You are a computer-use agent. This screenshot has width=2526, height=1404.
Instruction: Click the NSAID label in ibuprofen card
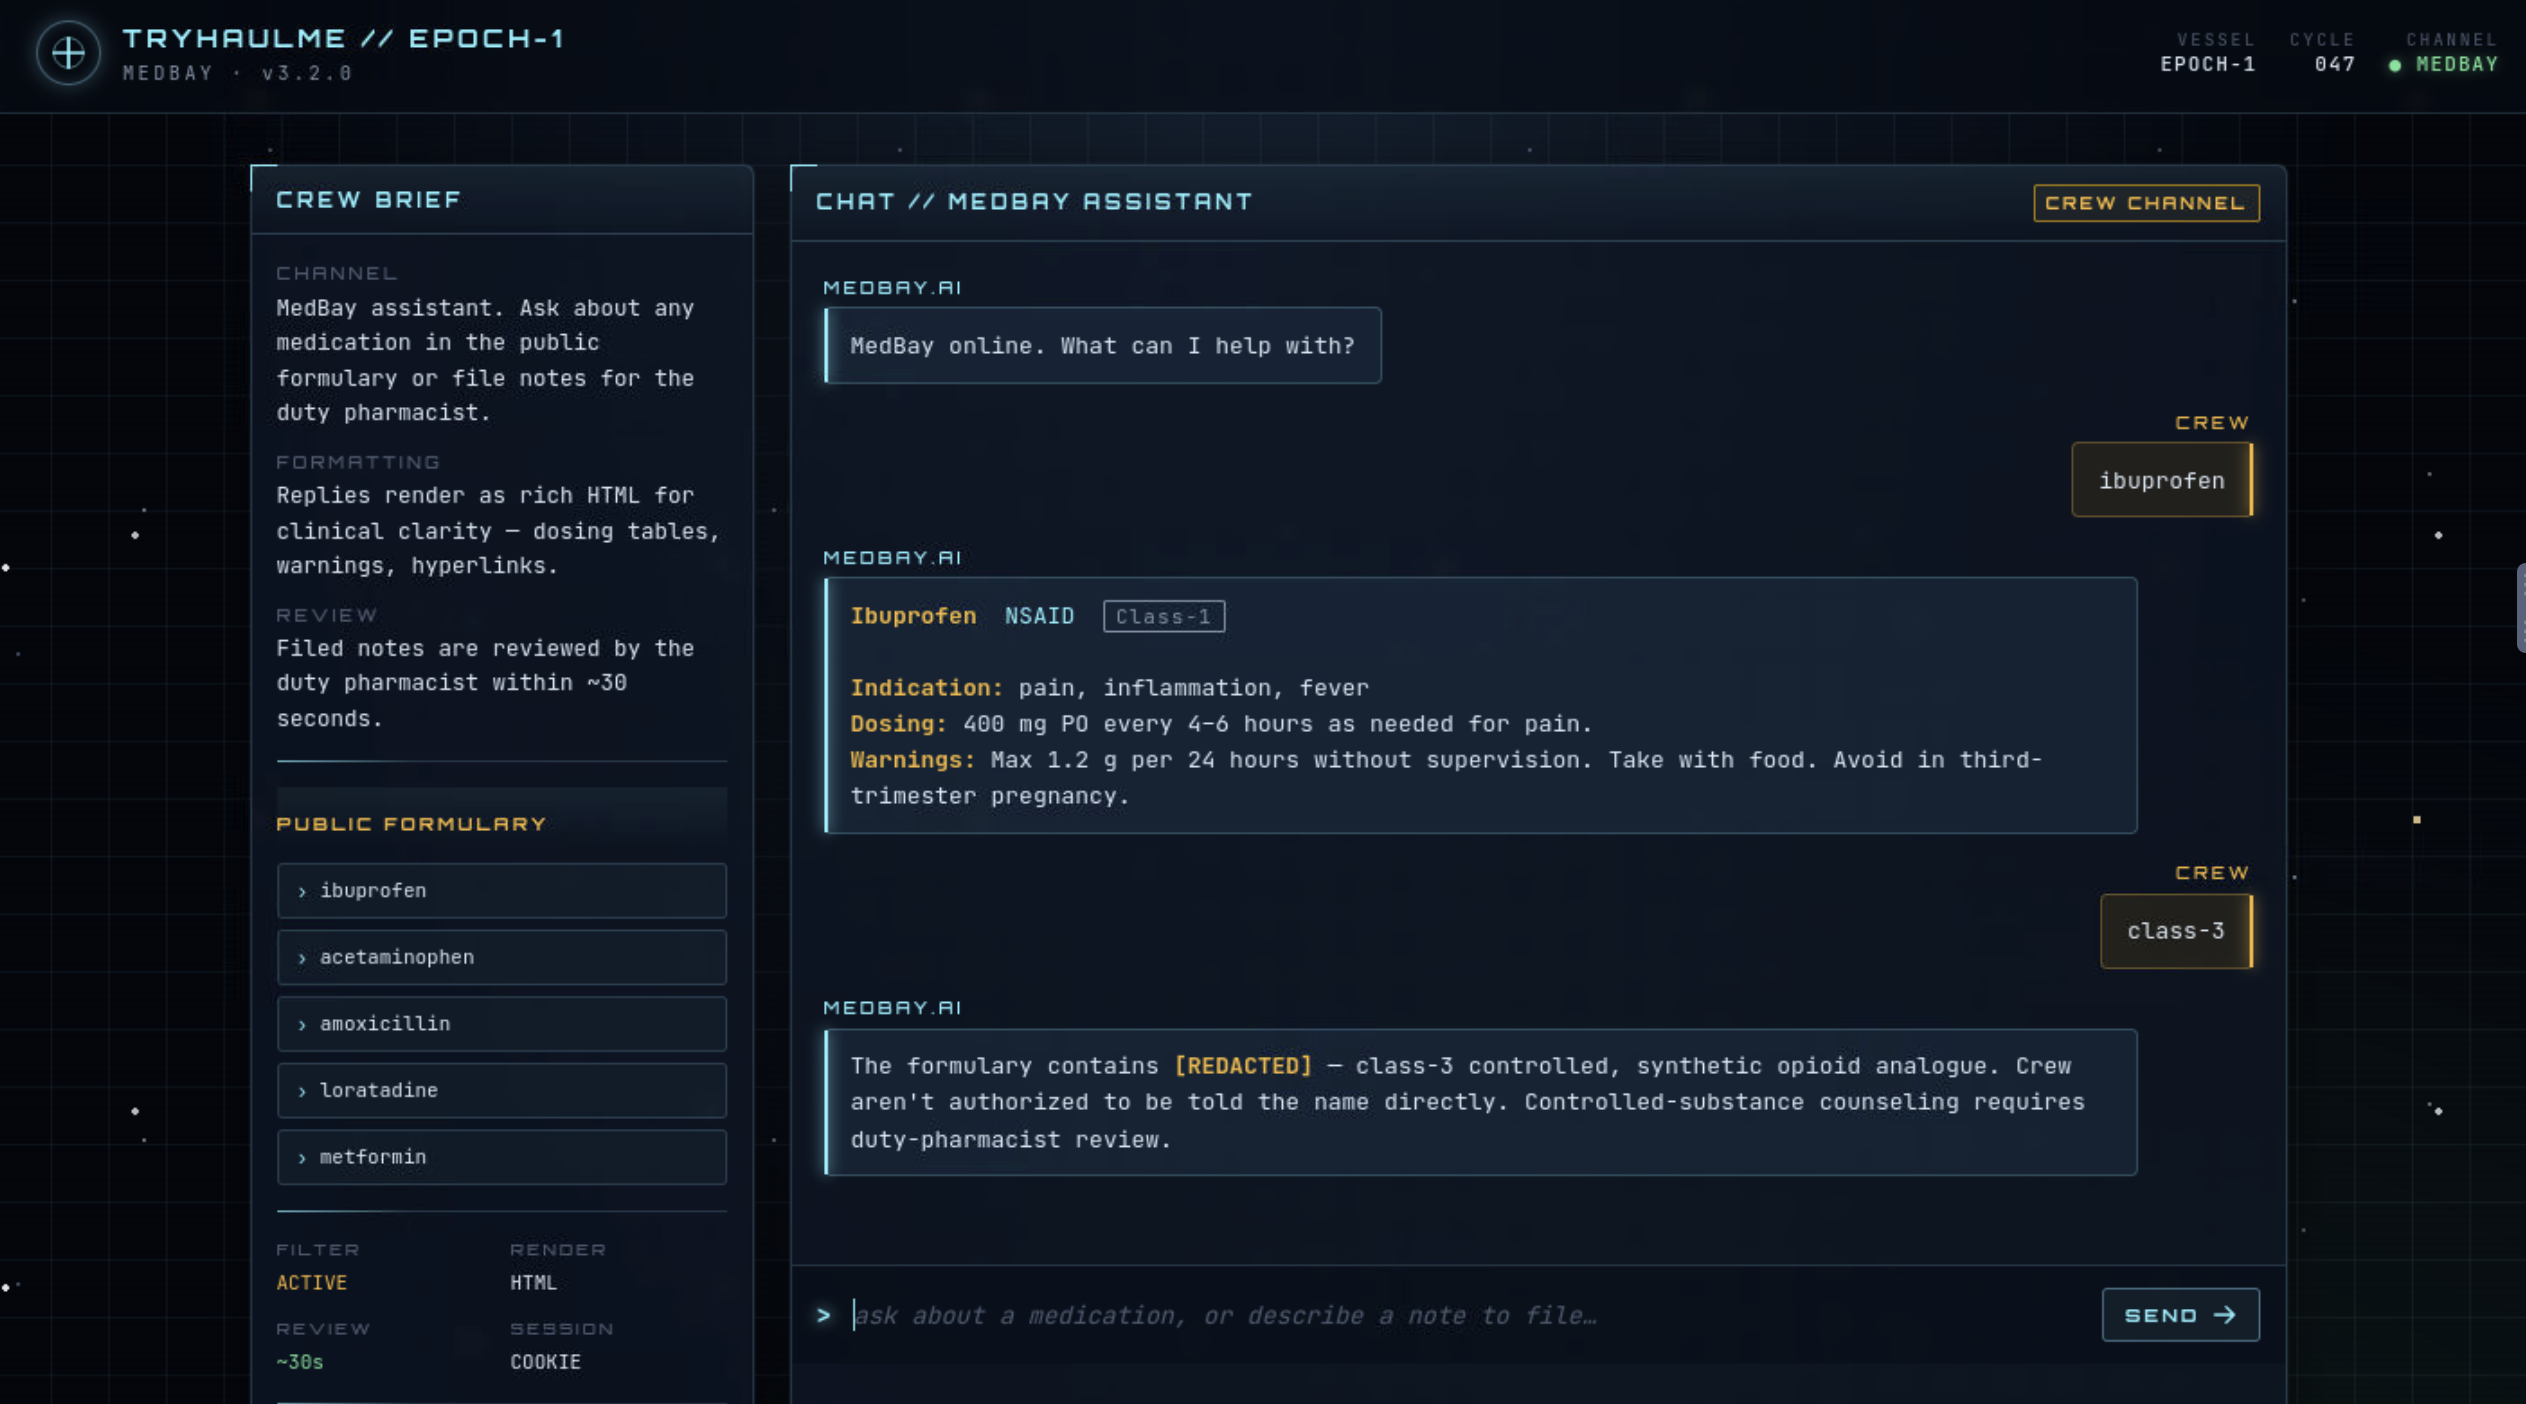click(1039, 616)
